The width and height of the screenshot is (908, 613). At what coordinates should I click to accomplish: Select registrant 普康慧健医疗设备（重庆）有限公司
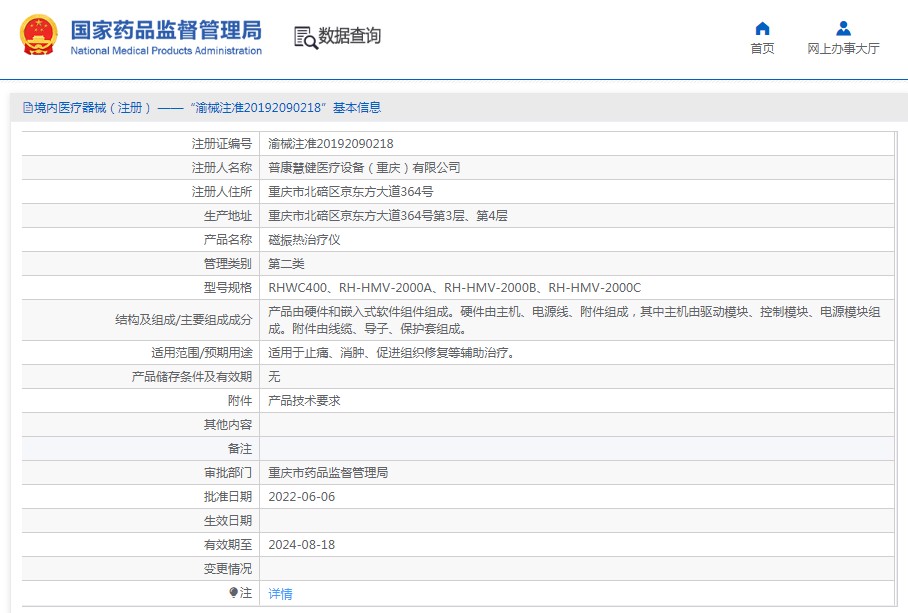364,168
